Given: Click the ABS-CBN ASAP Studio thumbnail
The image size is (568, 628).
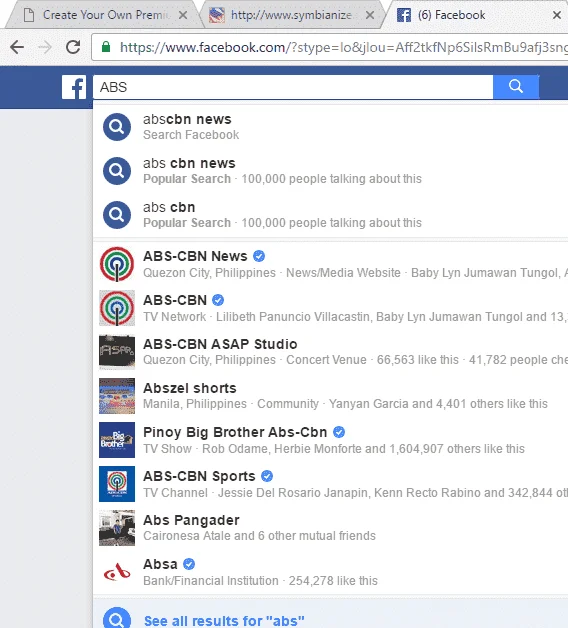Looking at the screenshot, I should click(117, 352).
